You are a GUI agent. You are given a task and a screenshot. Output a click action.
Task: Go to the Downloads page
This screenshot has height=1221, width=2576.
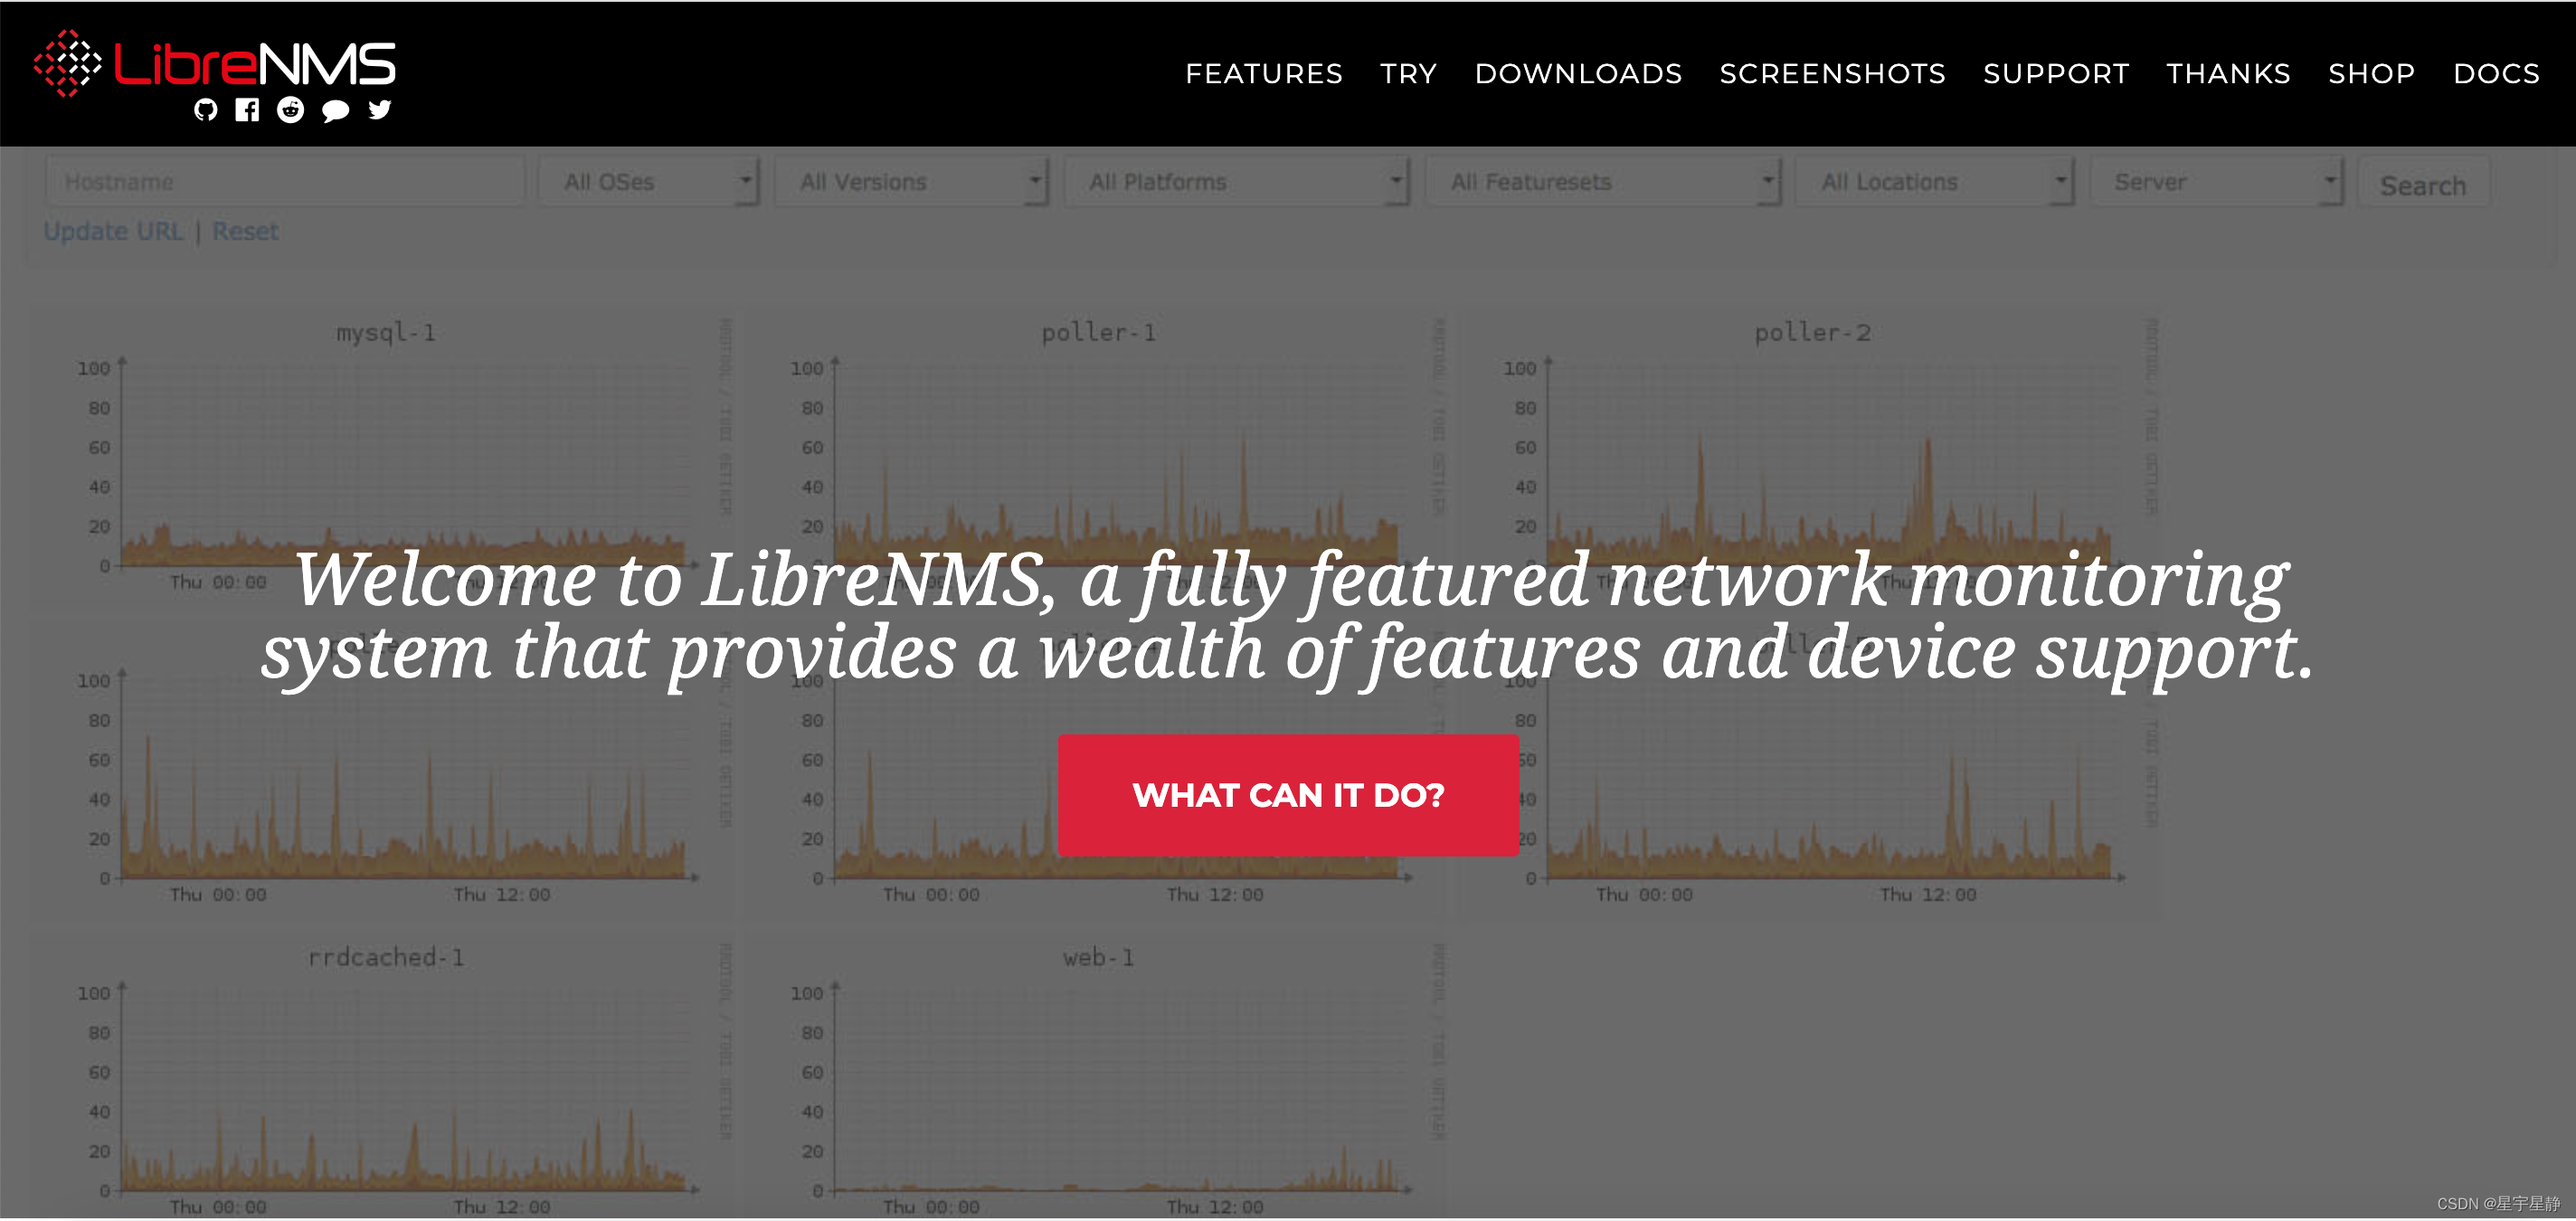point(1578,74)
